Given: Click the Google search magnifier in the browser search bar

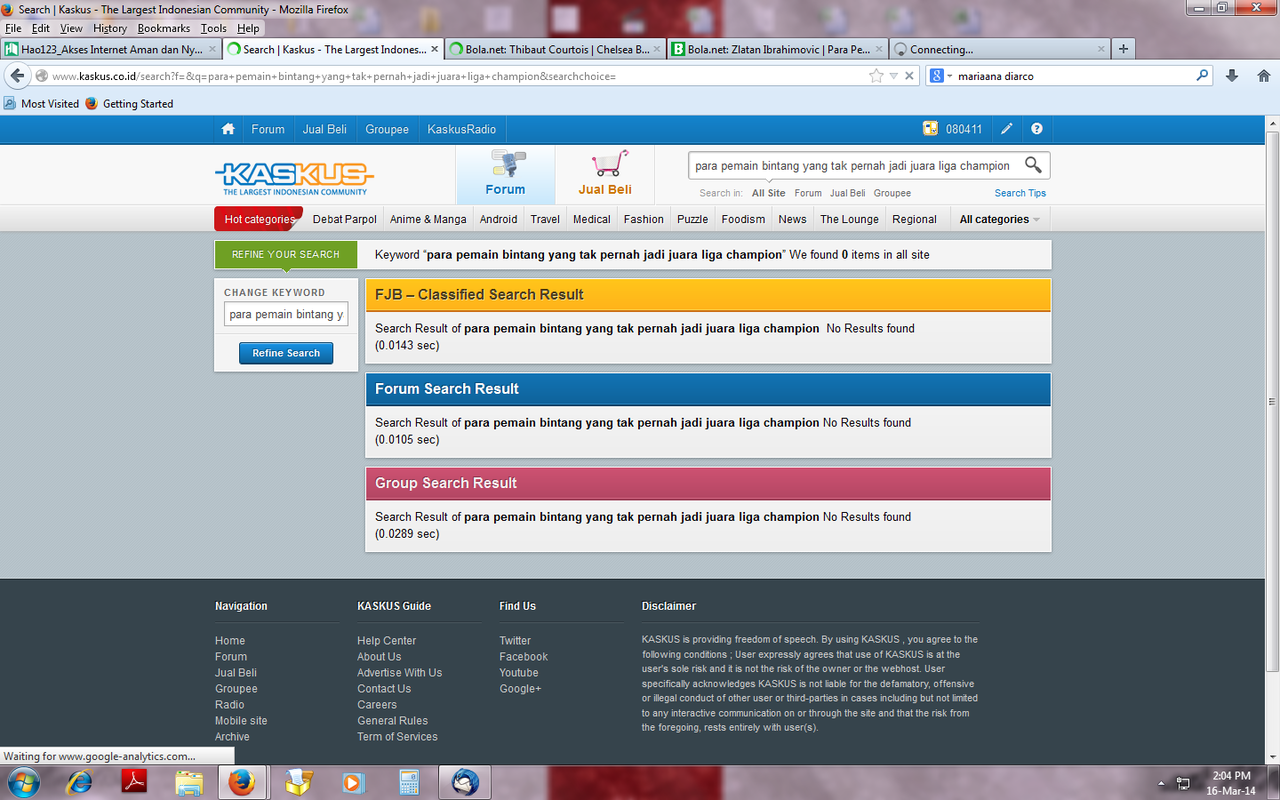Looking at the screenshot, I should (x=1203, y=76).
